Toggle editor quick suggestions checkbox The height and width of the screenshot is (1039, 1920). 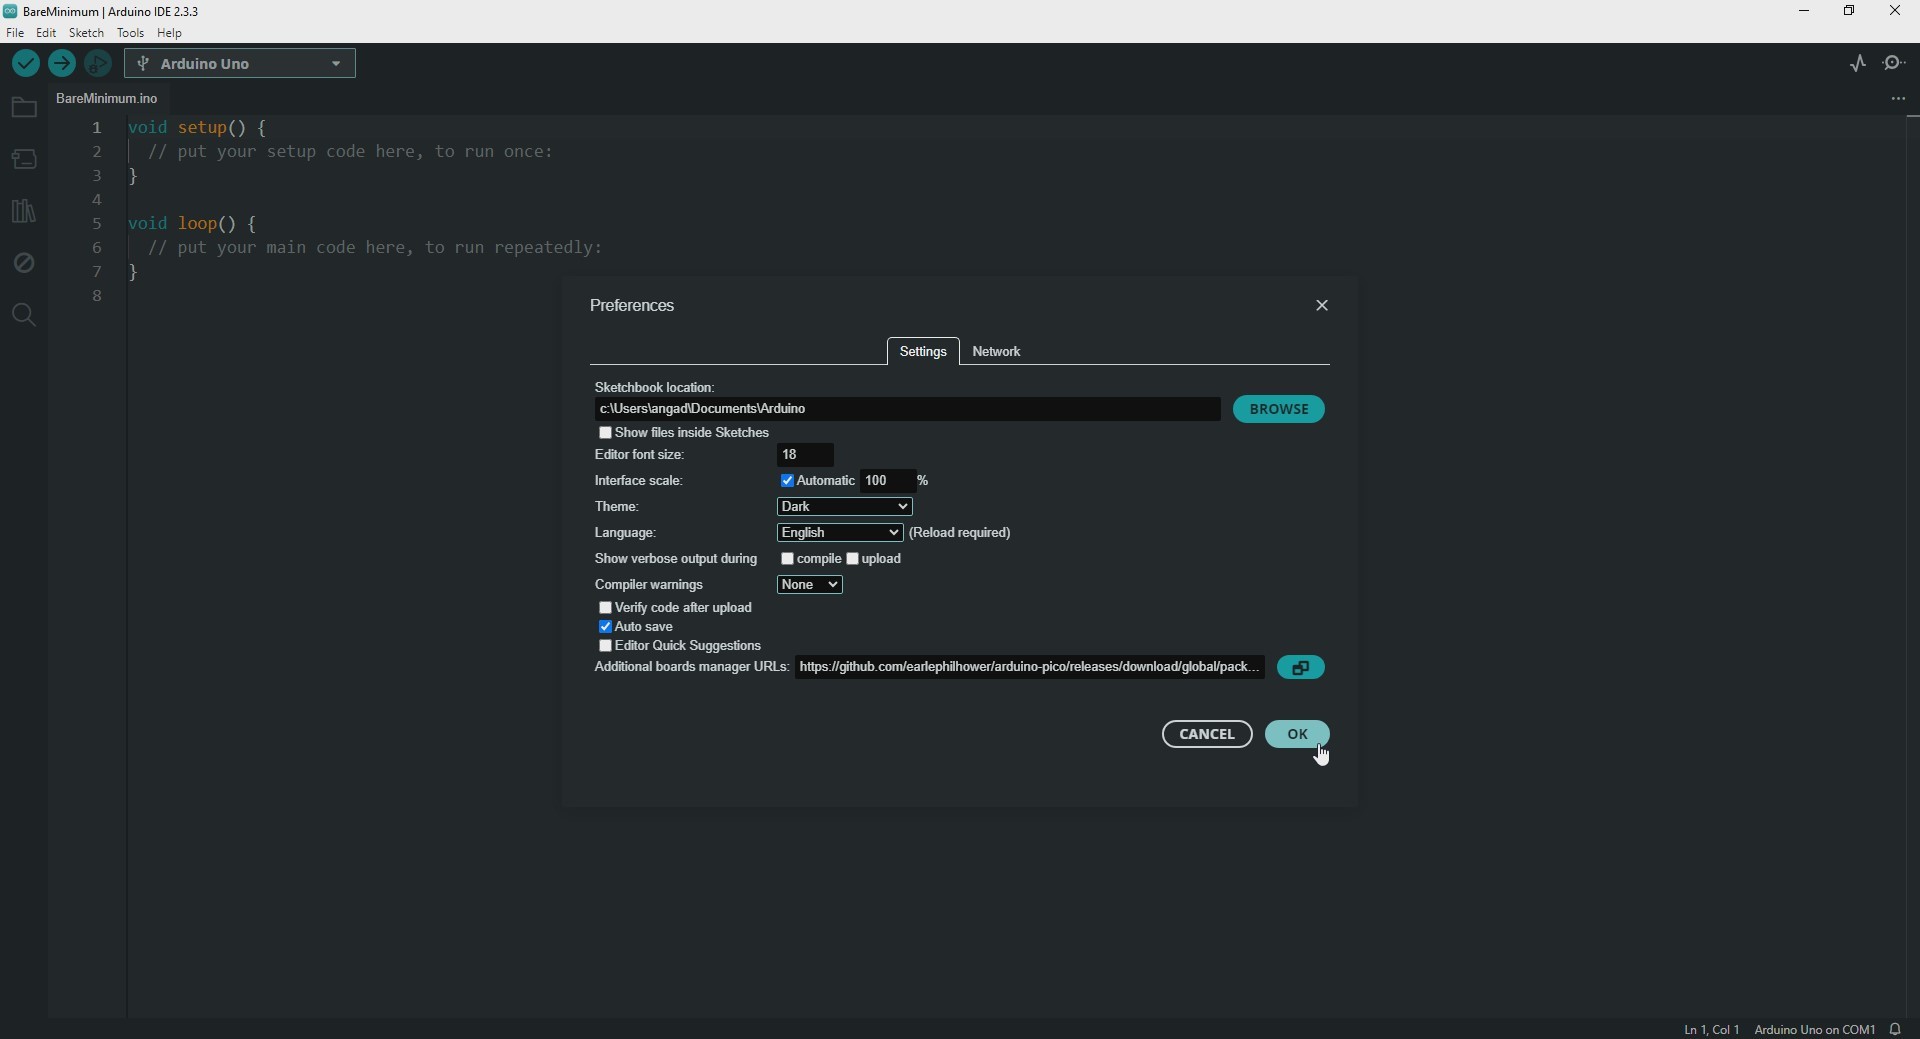(605, 646)
